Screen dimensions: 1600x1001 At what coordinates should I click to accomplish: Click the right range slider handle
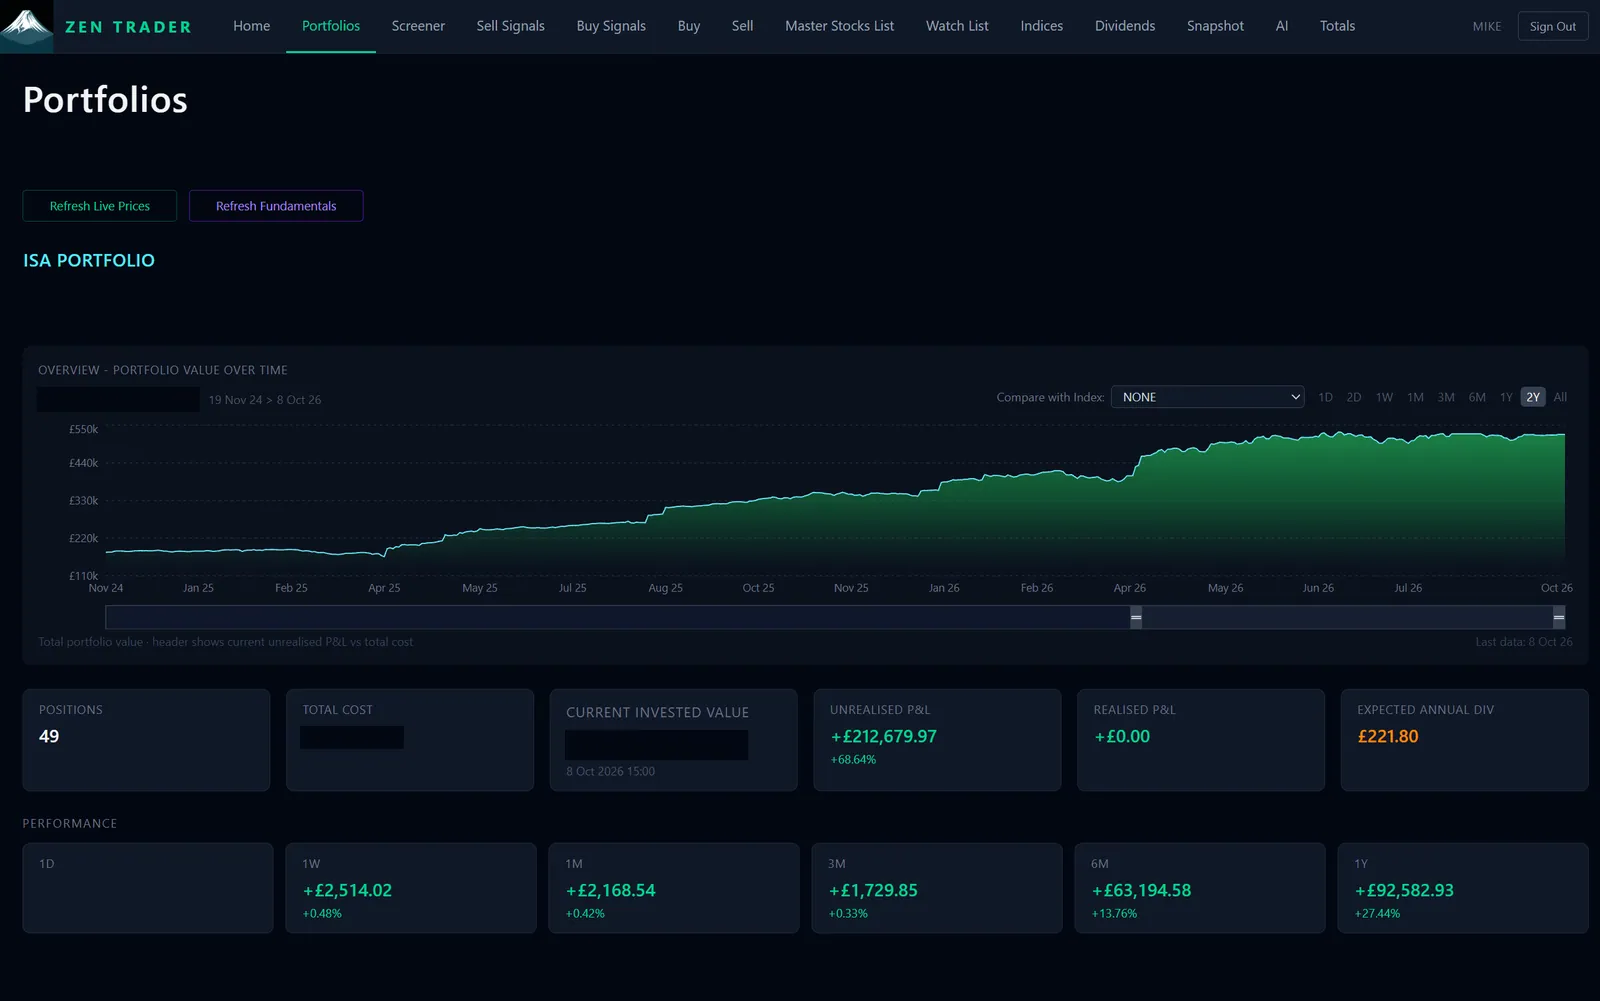[1558, 617]
